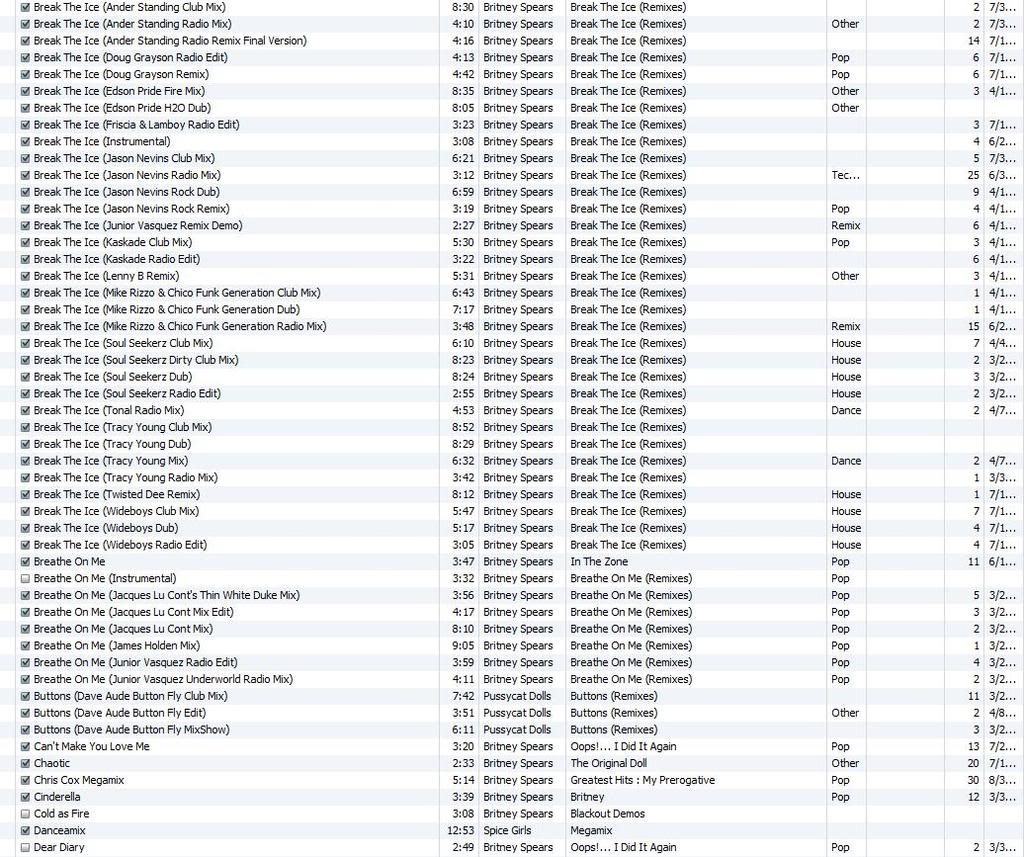Check the Breathe On Me (Instrumental) checkbox
The height and width of the screenshot is (857, 1024).
pos(25,579)
